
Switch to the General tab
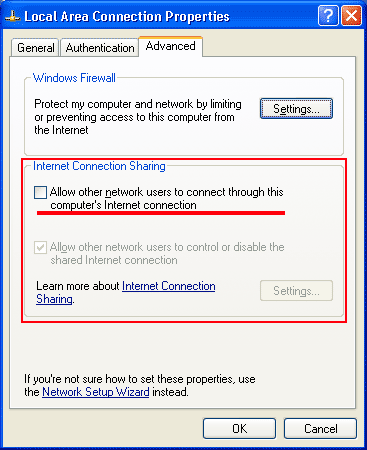[x=35, y=48]
